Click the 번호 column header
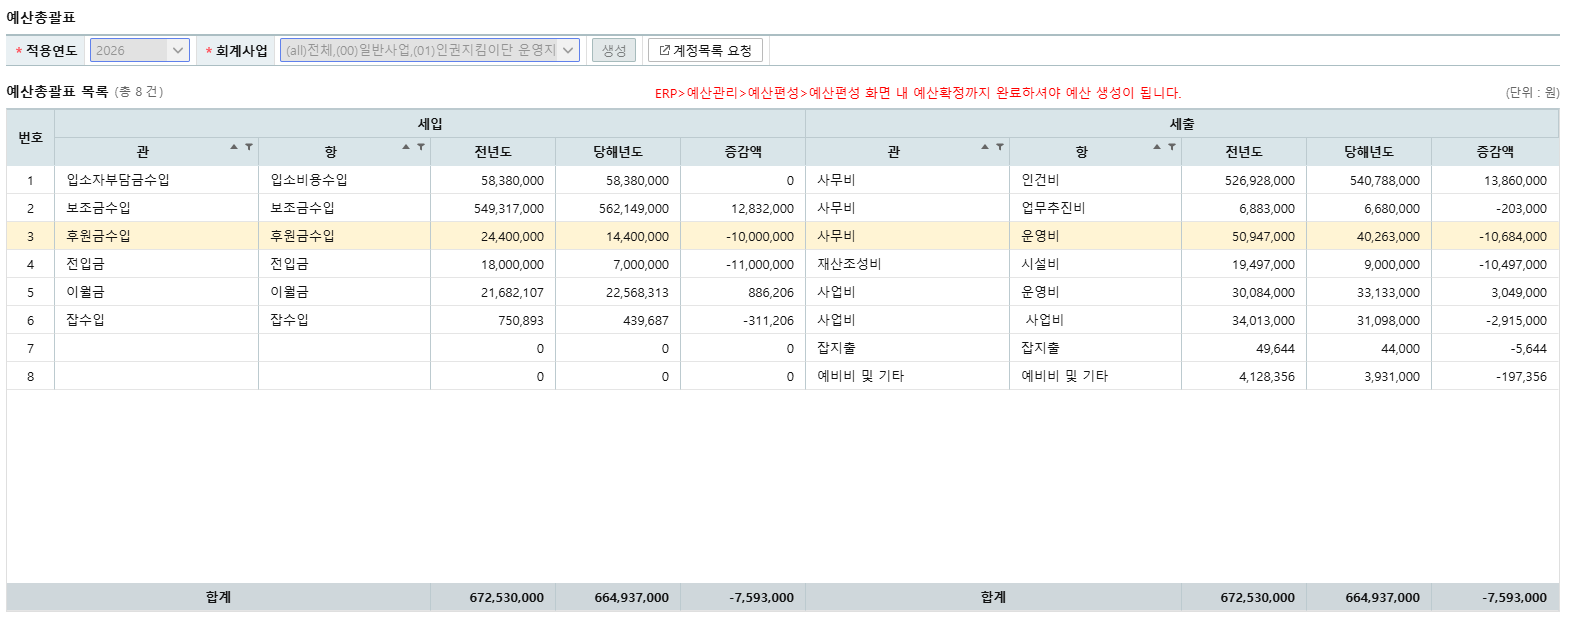The width and height of the screenshot is (1570, 618). [x=30, y=138]
